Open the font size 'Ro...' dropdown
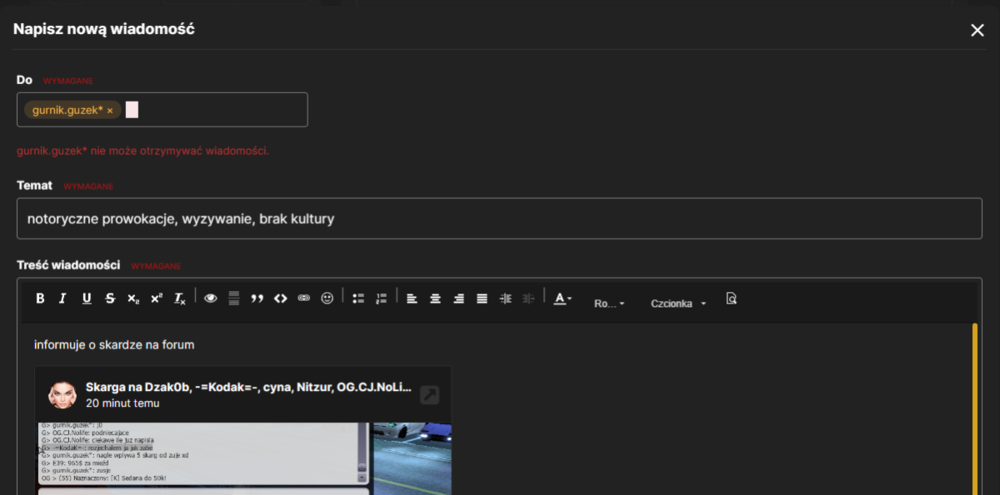The height and width of the screenshot is (495, 1000). pyautogui.click(x=609, y=304)
